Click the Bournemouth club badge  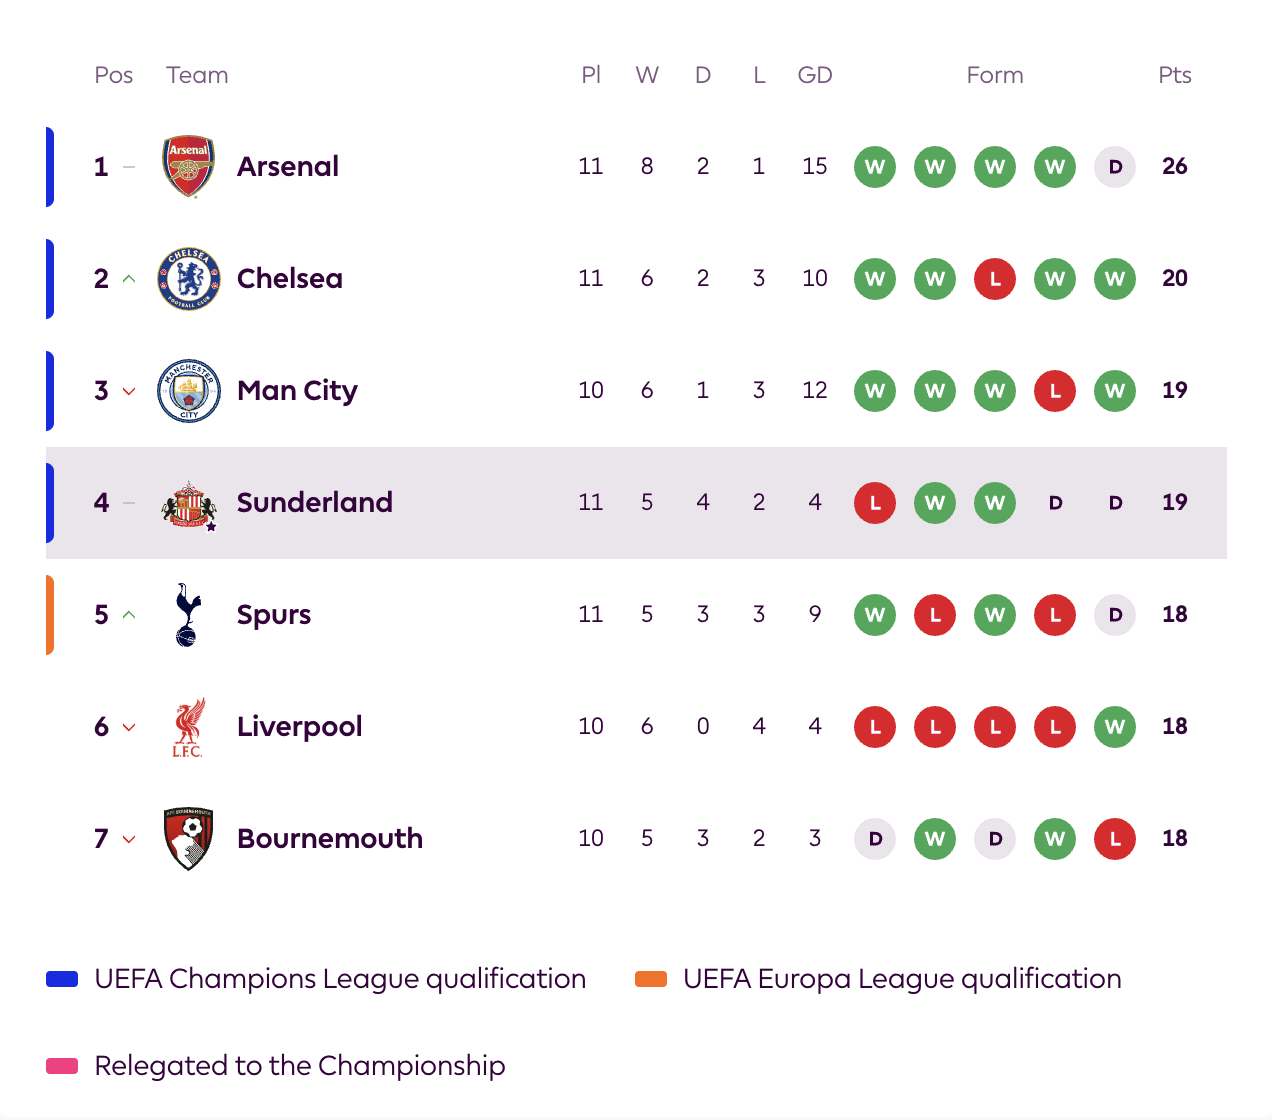click(189, 839)
